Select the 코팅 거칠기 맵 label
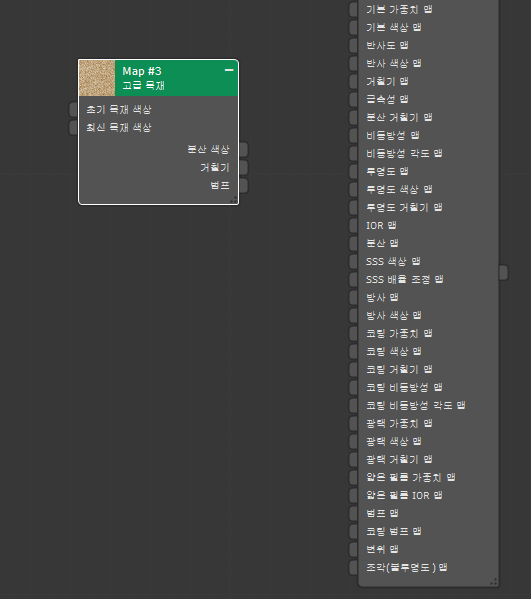The height and width of the screenshot is (599, 531). (399, 369)
